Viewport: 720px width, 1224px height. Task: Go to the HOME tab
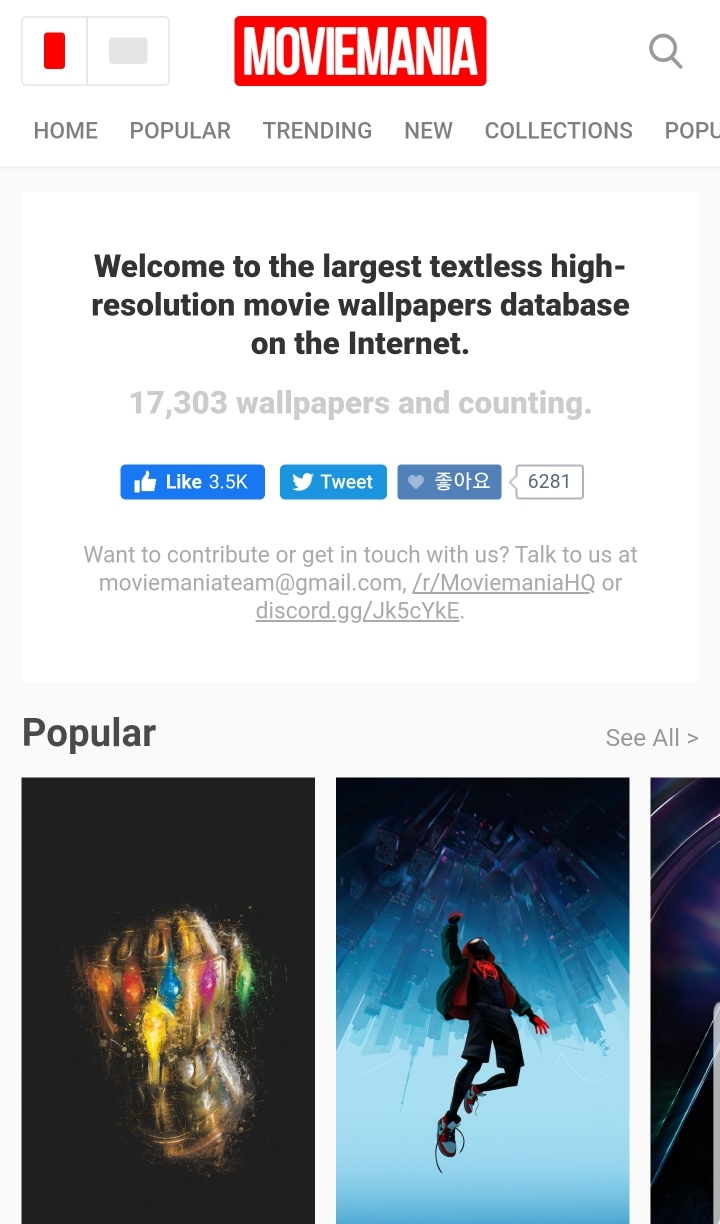[66, 131]
